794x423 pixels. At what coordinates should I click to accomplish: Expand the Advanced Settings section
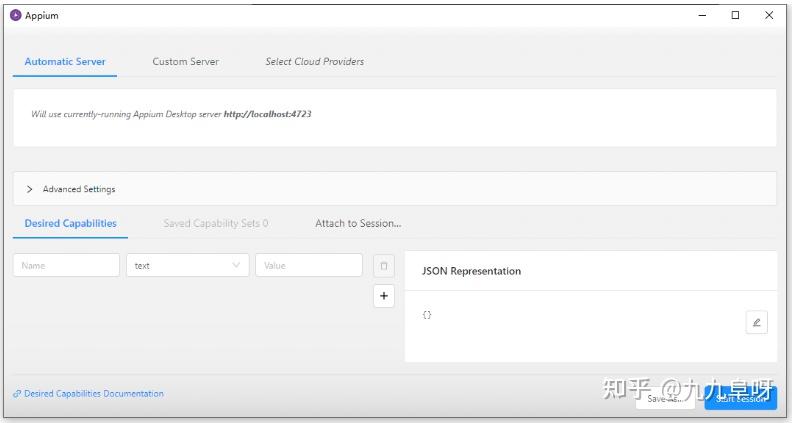[30, 189]
